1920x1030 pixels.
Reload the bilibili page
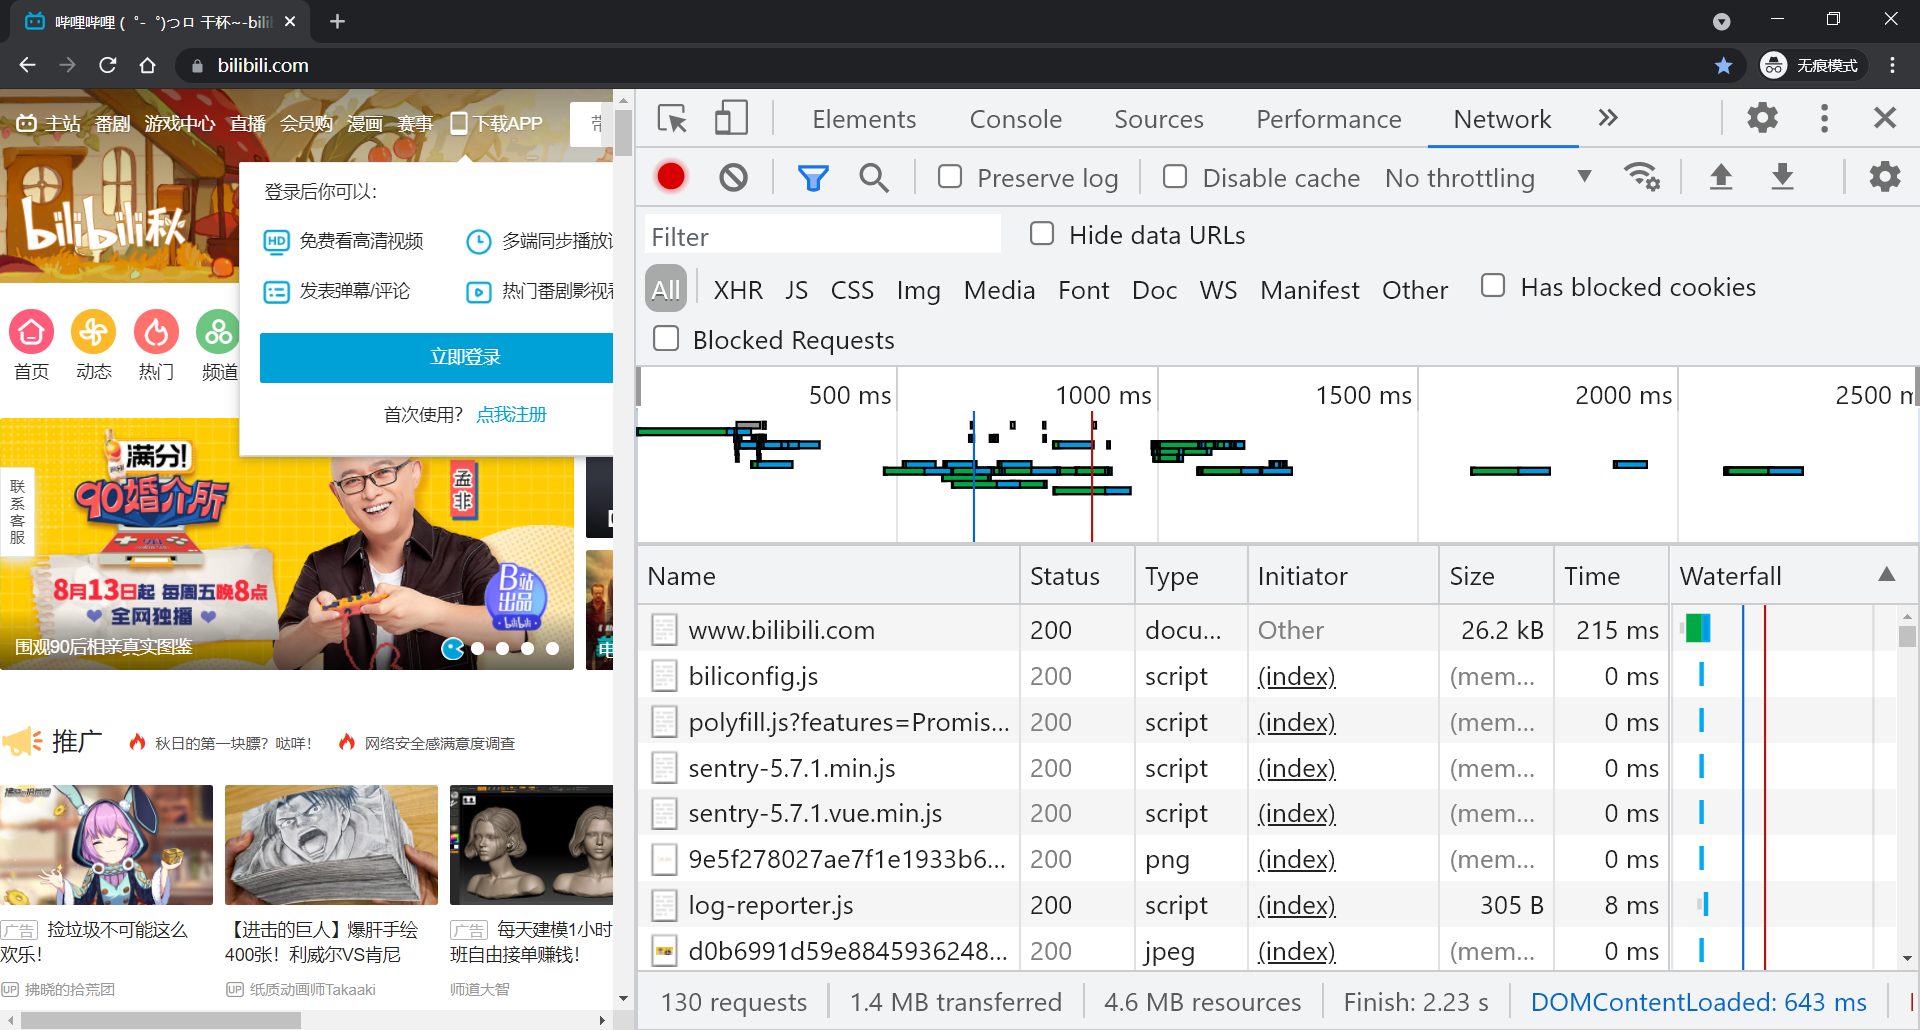tap(108, 65)
